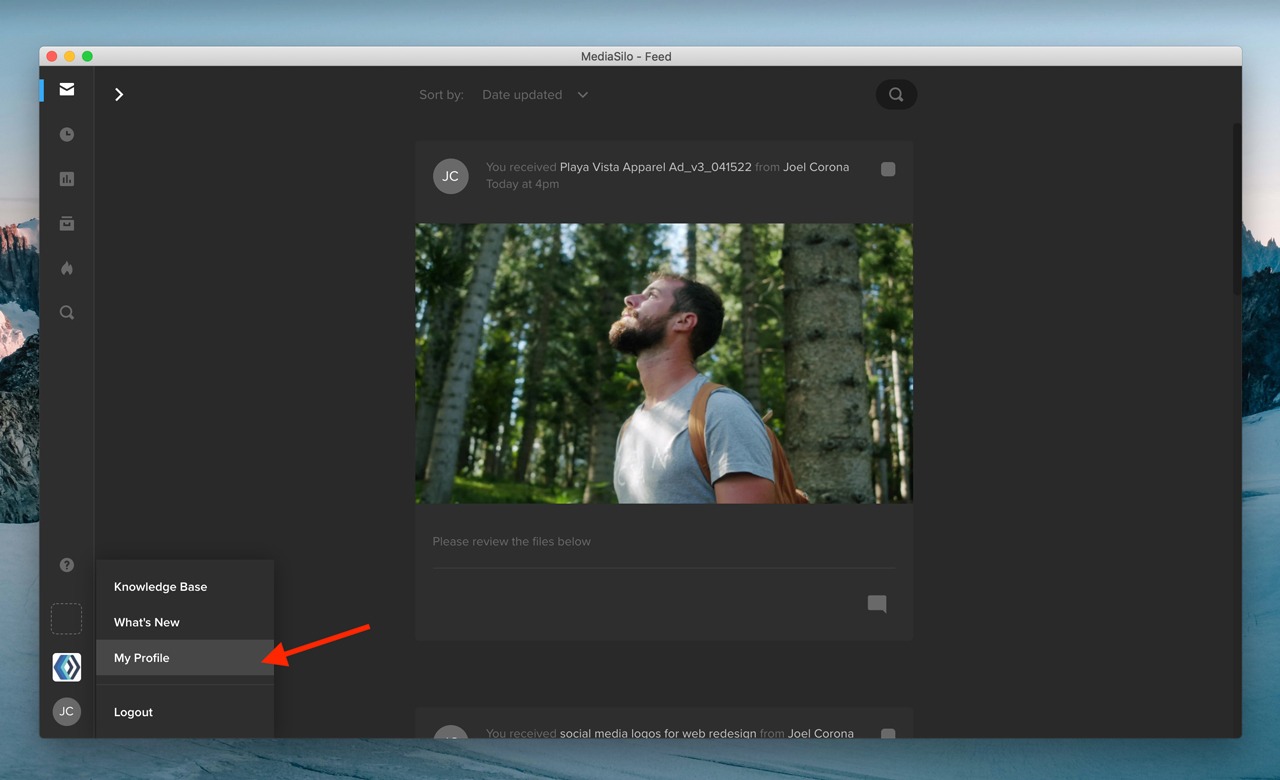Open the flame sidebar icon

coord(66,268)
